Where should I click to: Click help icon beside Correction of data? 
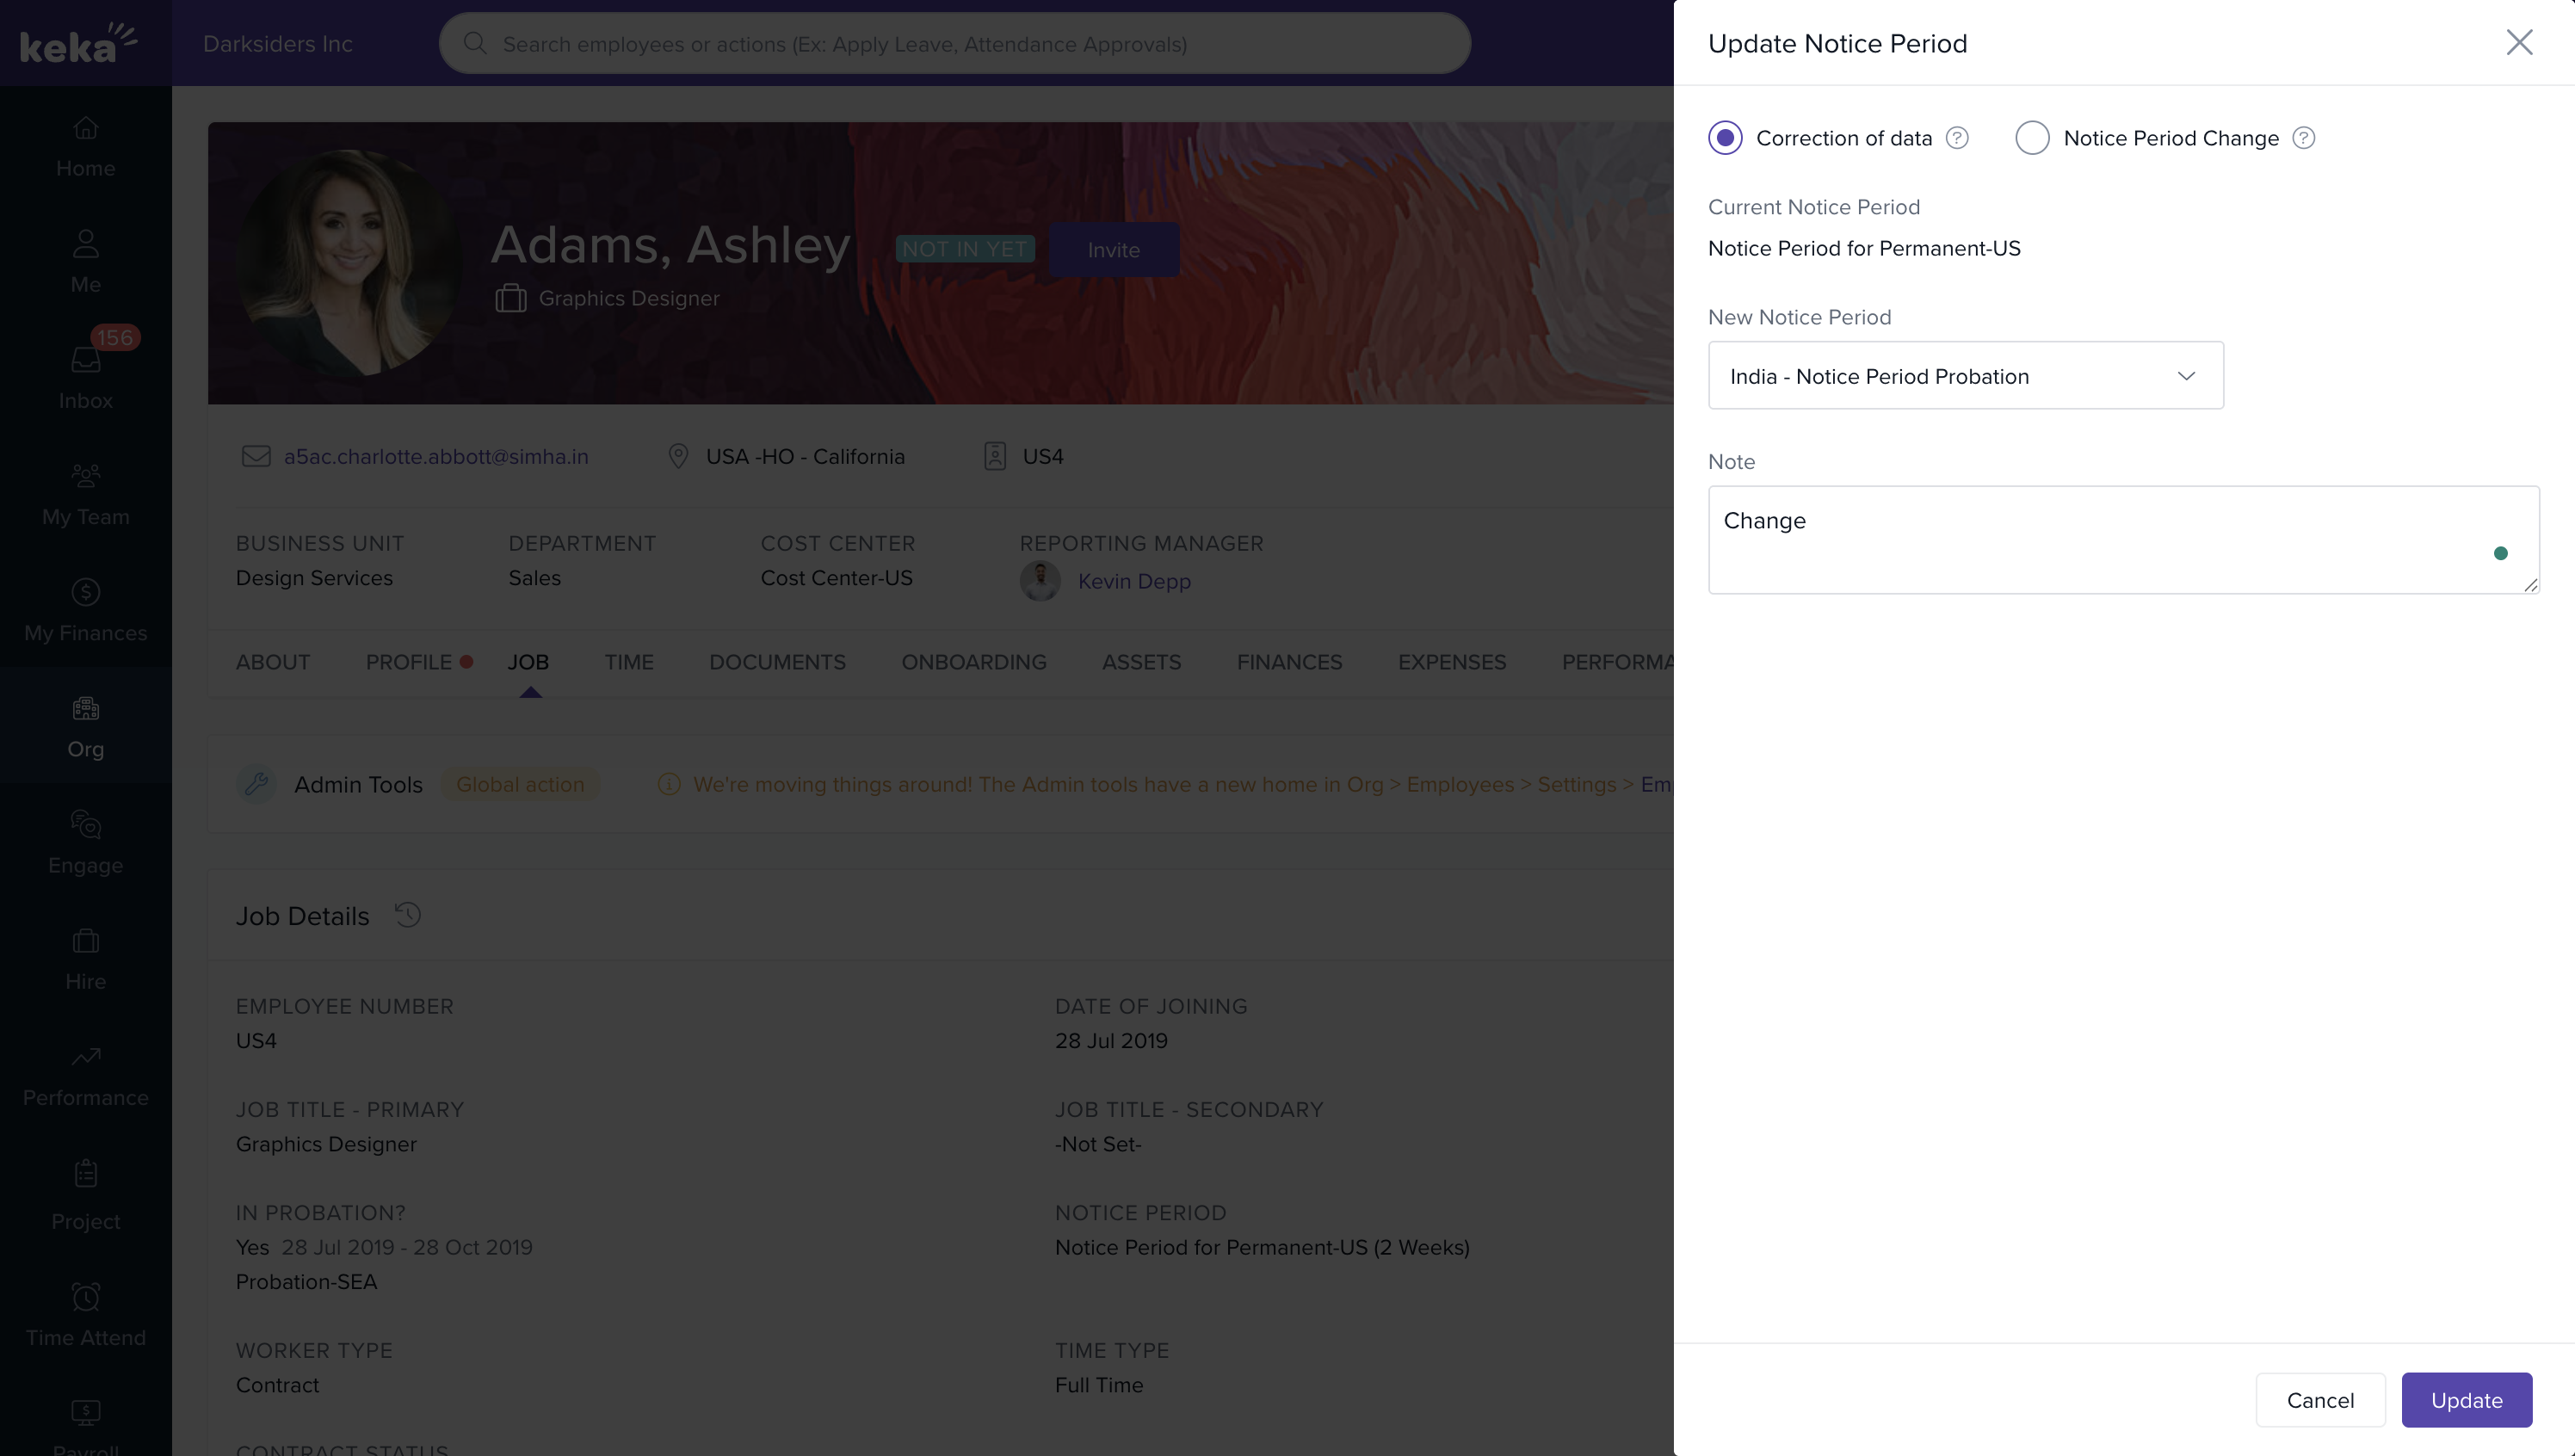[1957, 138]
